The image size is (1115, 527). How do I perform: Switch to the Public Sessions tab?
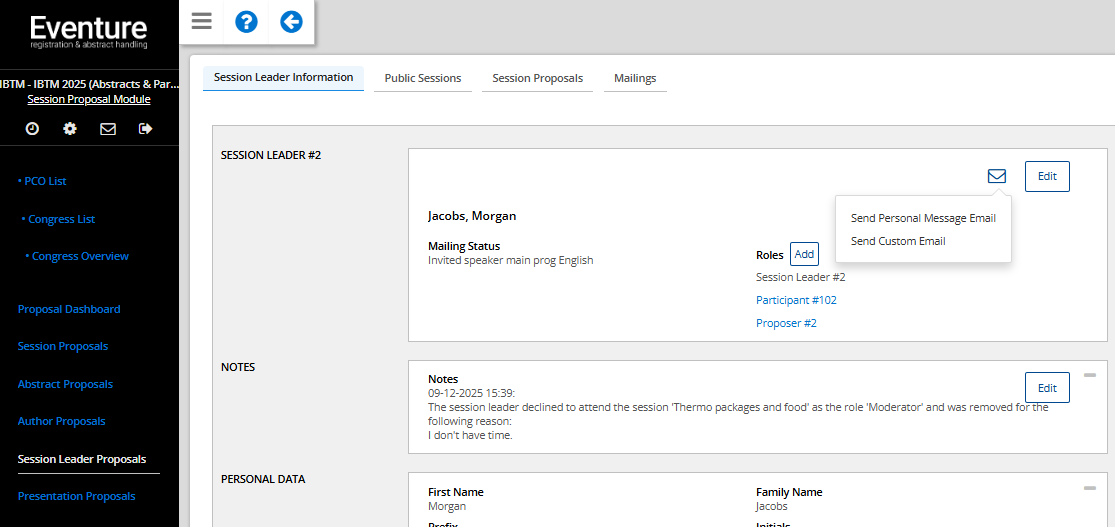(423, 78)
